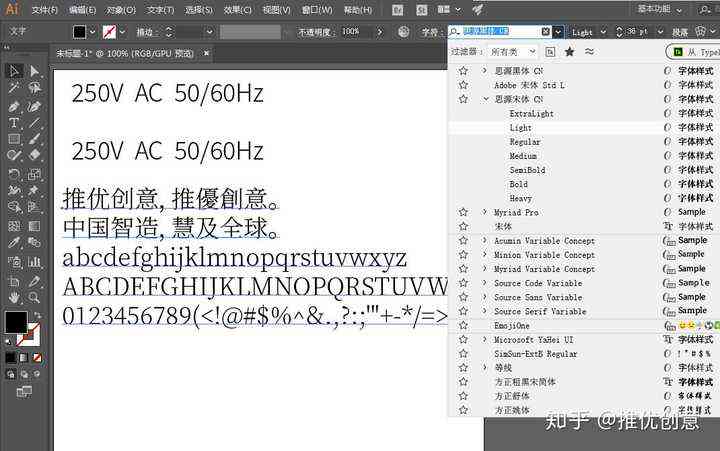This screenshot has width=720, height=451.
Task: Toggle the Typekit fonts filter icon
Action: pos(550,52)
